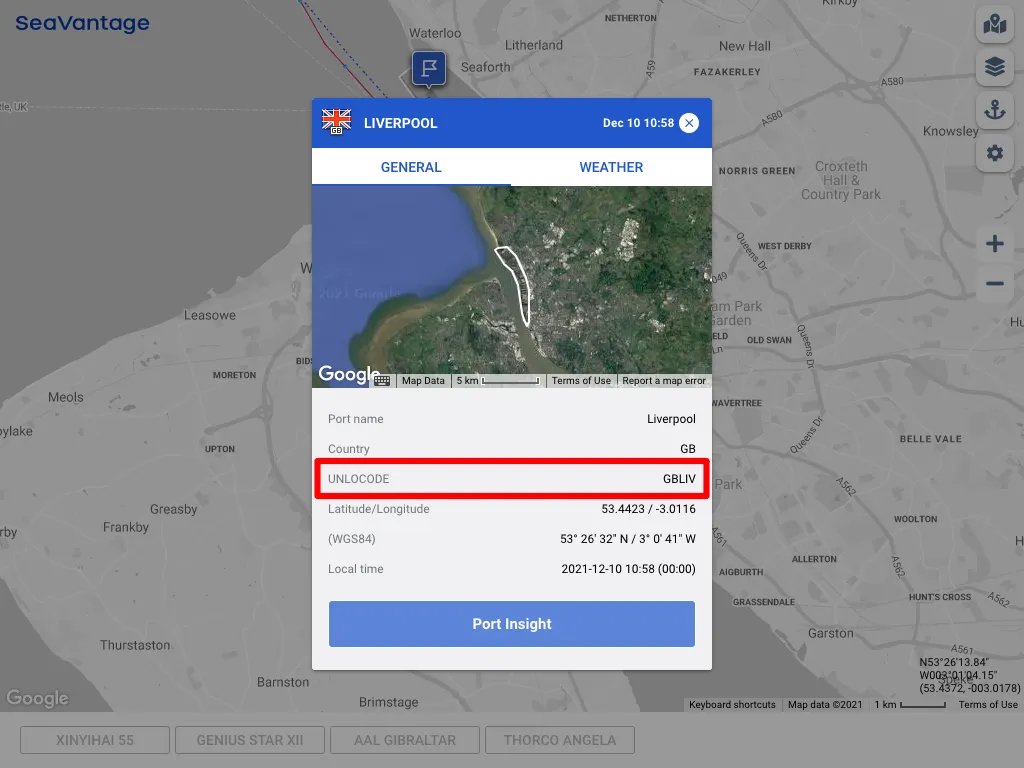
Task: Click the Google logo on the main map
Action: (37, 698)
